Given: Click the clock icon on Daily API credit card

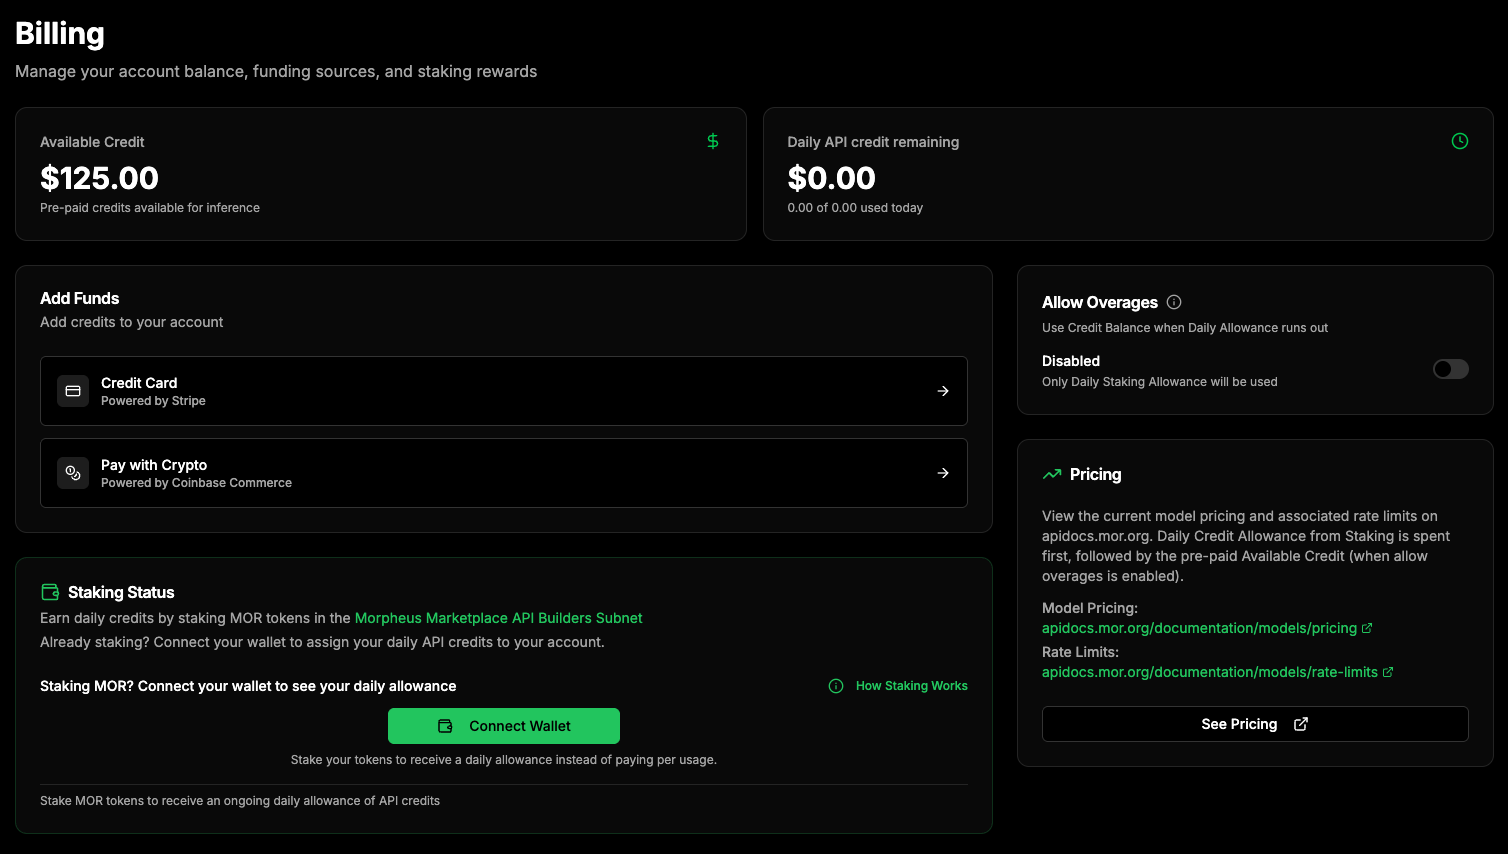Looking at the screenshot, I should (x=1459, y=141).
